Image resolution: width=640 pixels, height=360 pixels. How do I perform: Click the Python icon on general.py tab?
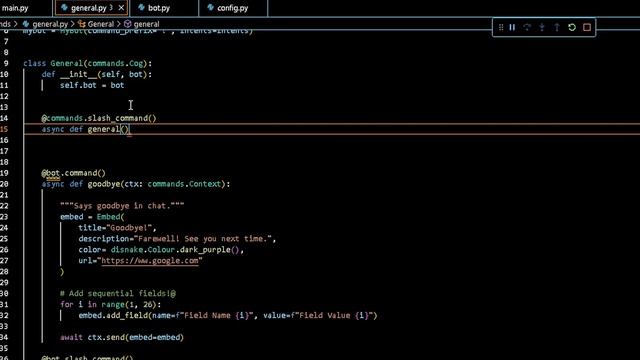click(x=64, y=8)
